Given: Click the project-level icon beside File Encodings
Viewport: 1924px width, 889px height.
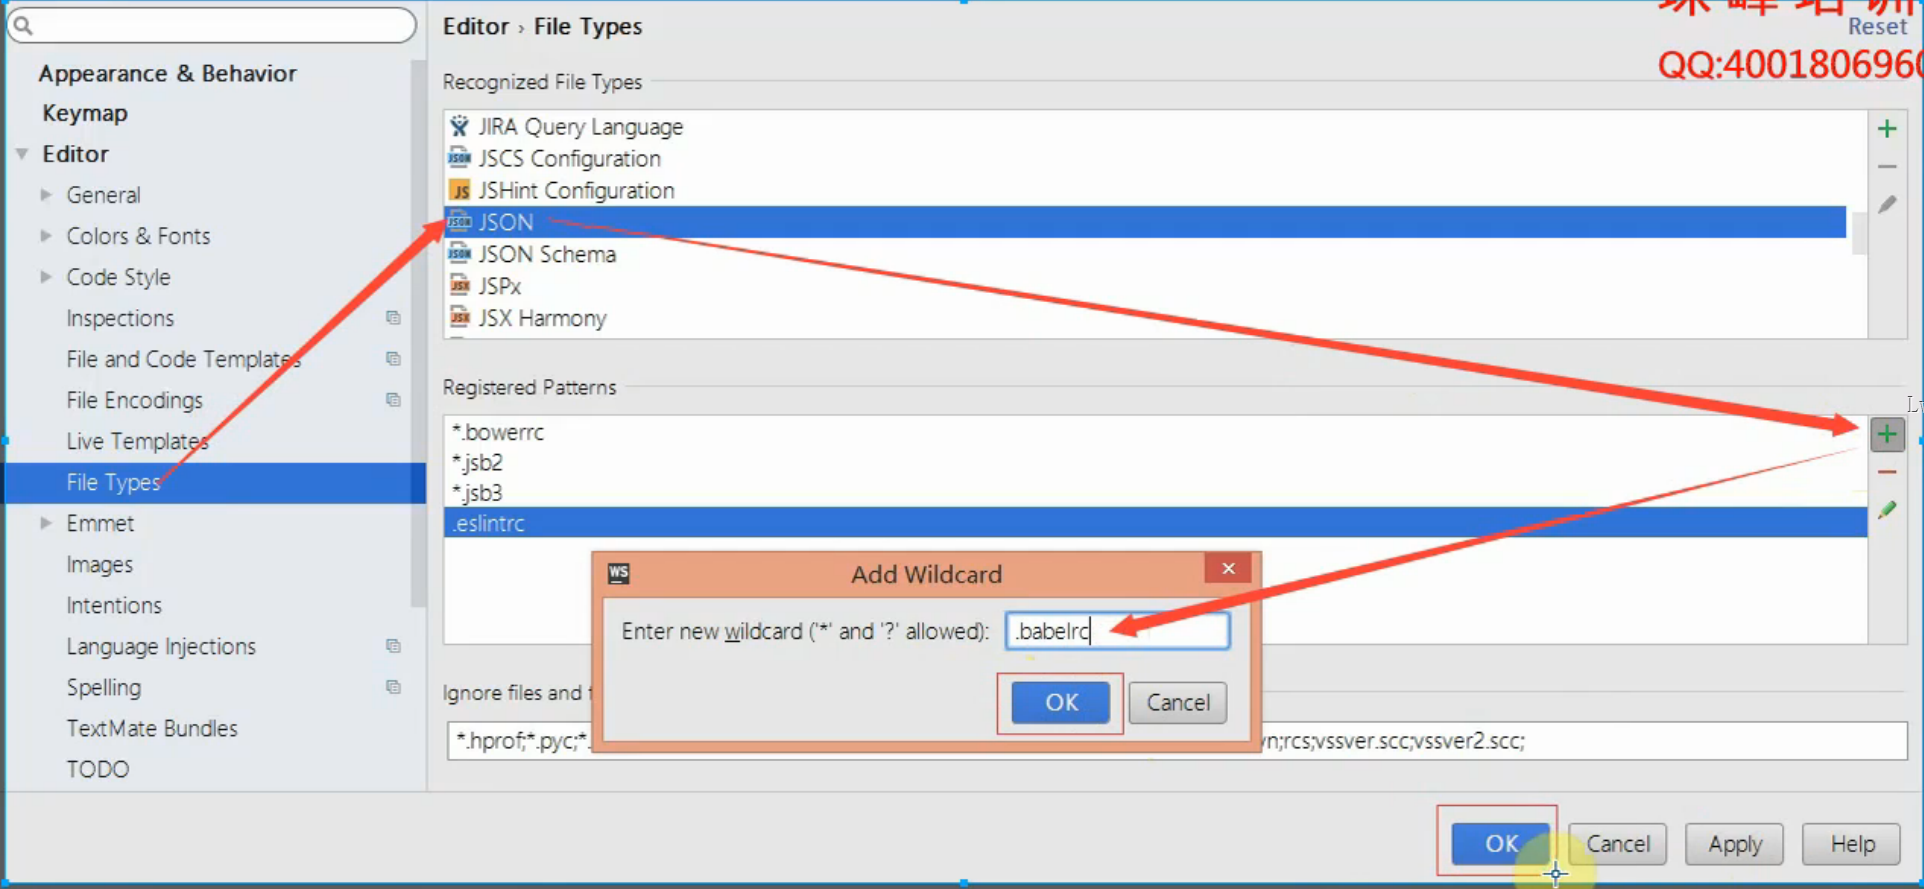Looking at the screenshot, I should [393, 400].
